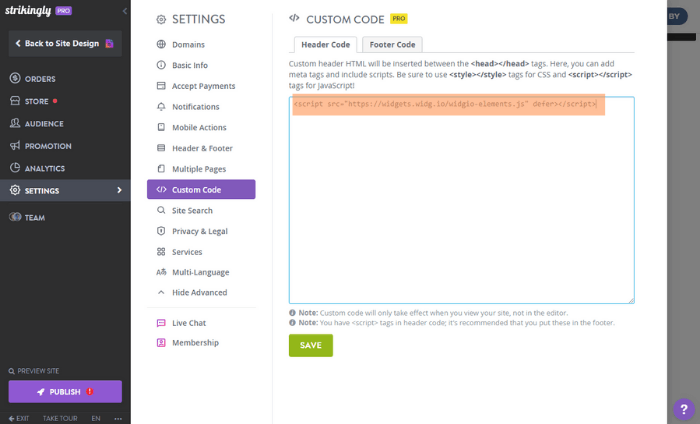Click the Privacy & Legal shield icon

point(161,231)
